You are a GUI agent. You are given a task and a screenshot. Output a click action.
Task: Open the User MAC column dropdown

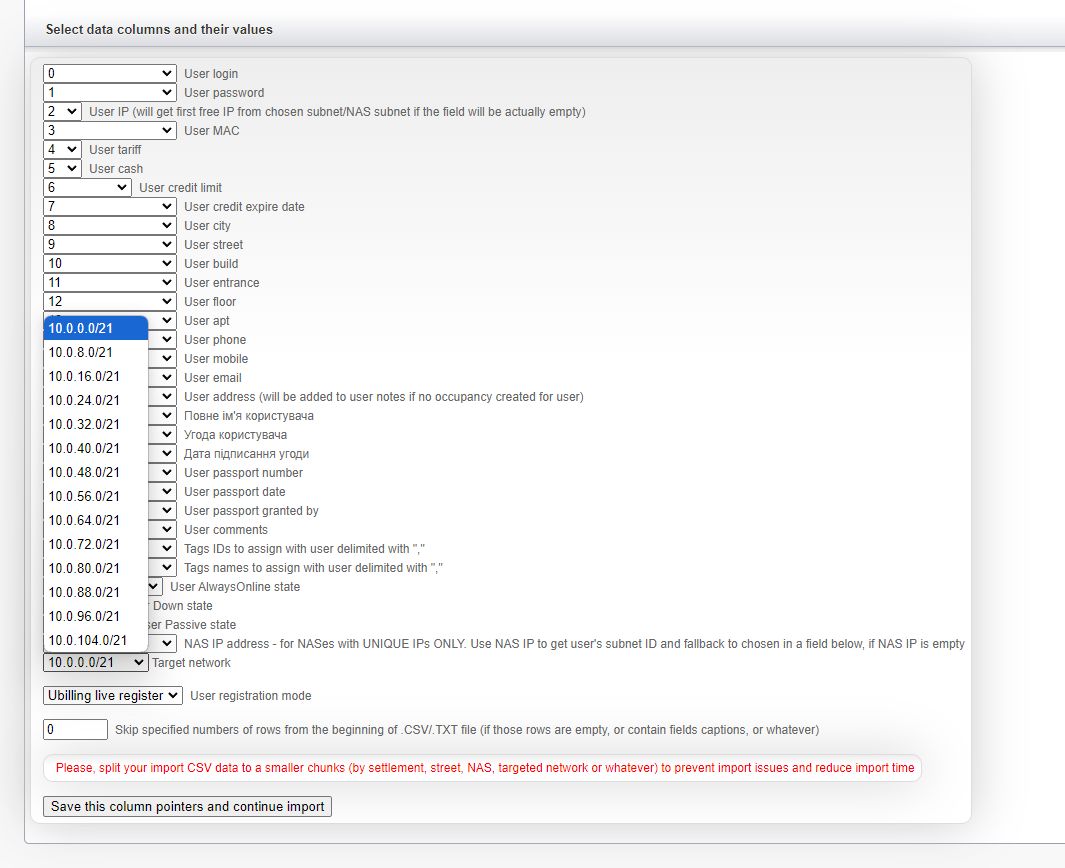pos(110,130)
